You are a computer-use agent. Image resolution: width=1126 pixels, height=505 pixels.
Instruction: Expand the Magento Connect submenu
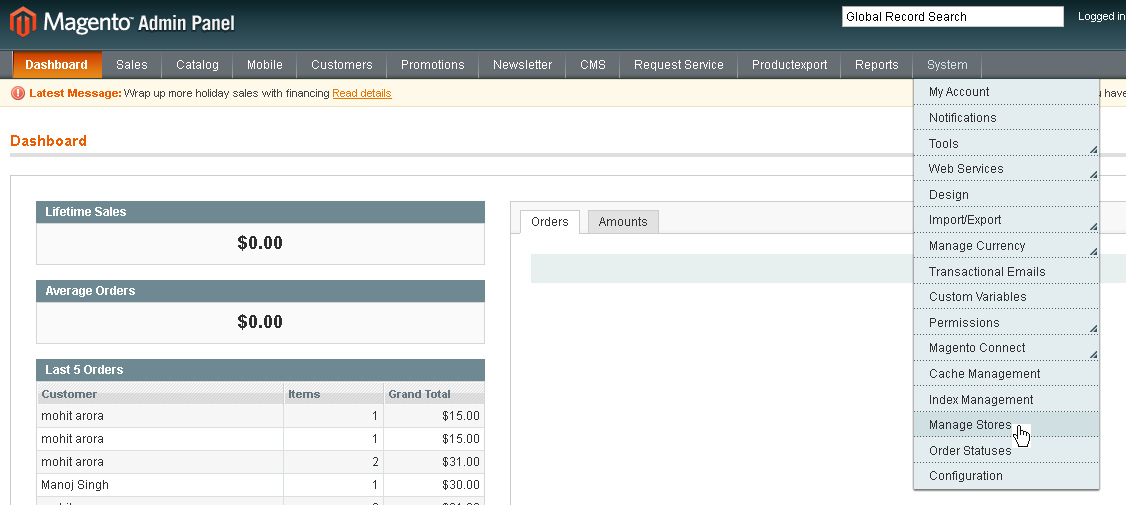pos(1006,348)
